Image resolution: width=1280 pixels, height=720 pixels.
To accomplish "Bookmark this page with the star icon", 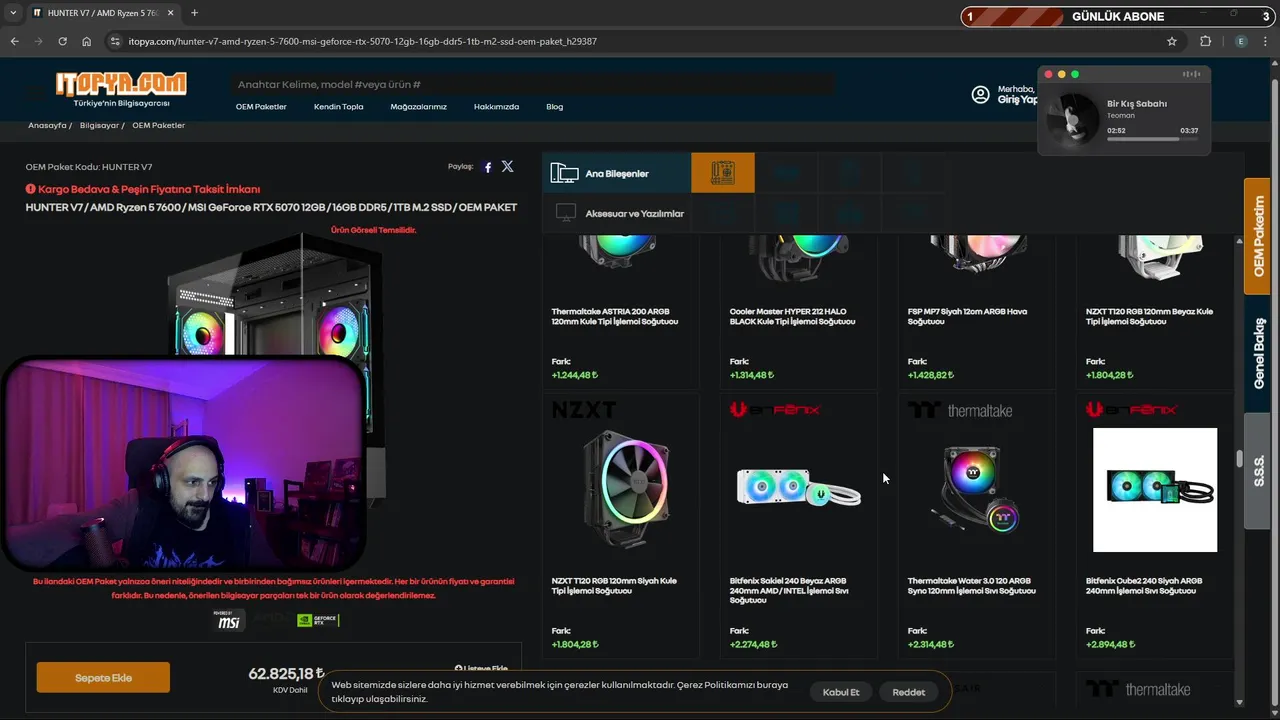I will coord(1172,41).
